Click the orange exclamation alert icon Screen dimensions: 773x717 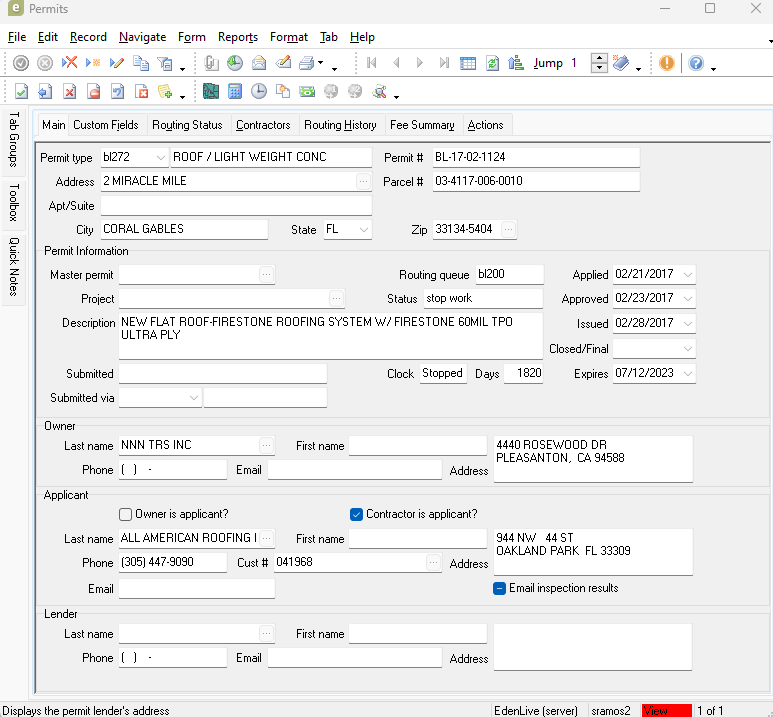coord(667,63)
